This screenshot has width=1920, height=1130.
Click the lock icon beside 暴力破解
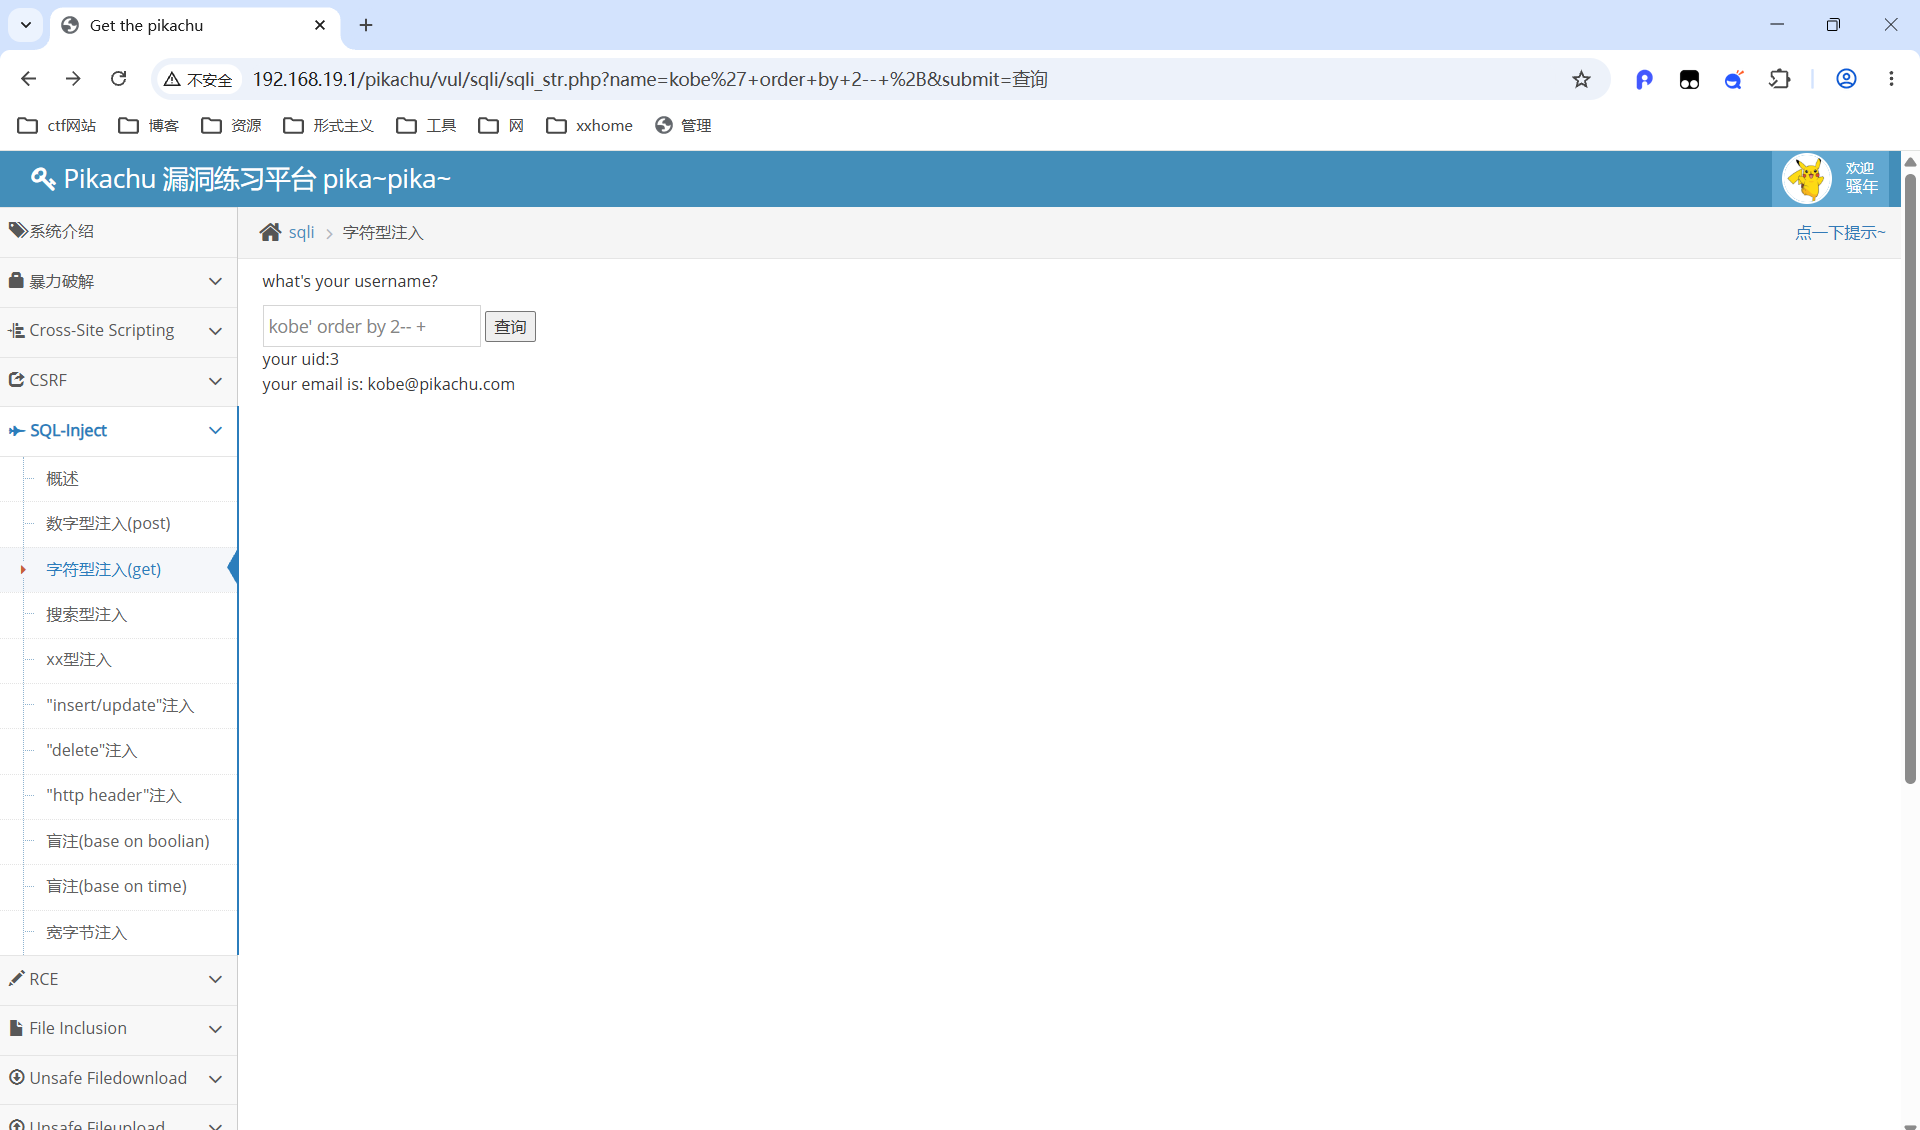click(x=16, y=280)
